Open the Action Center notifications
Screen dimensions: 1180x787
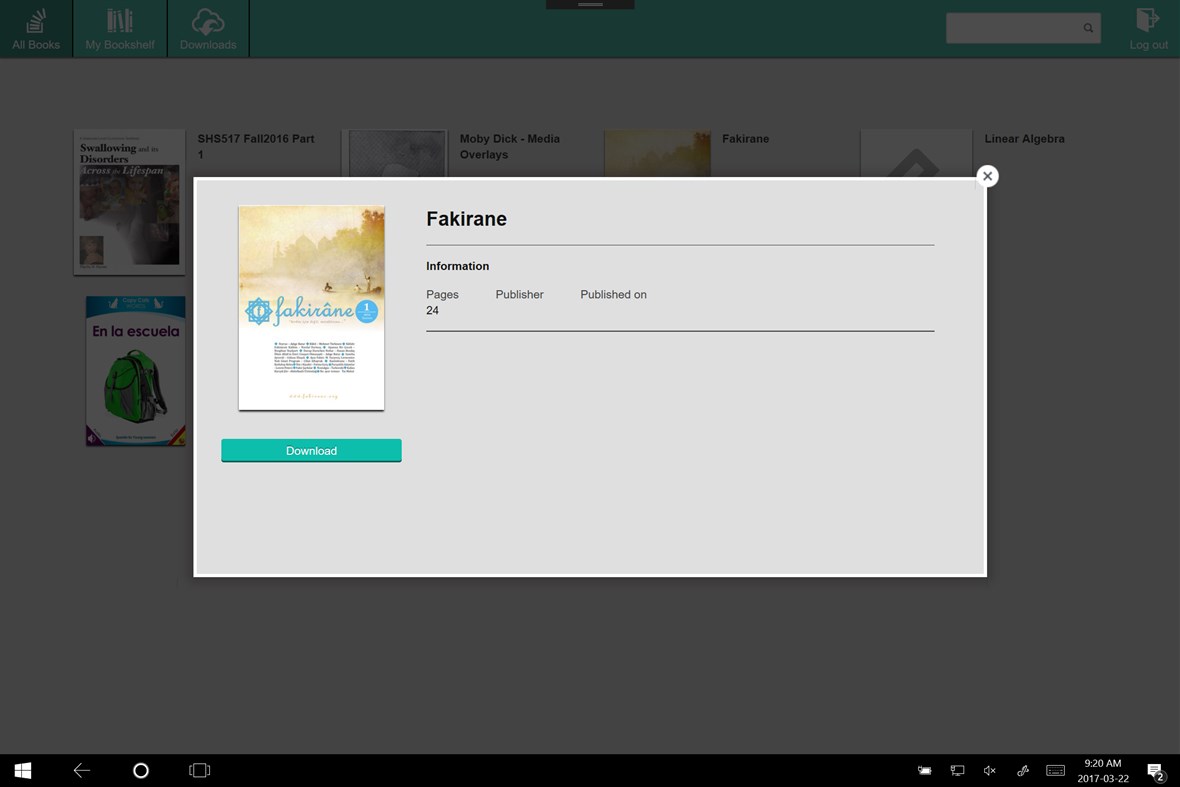click(1156, 770)
